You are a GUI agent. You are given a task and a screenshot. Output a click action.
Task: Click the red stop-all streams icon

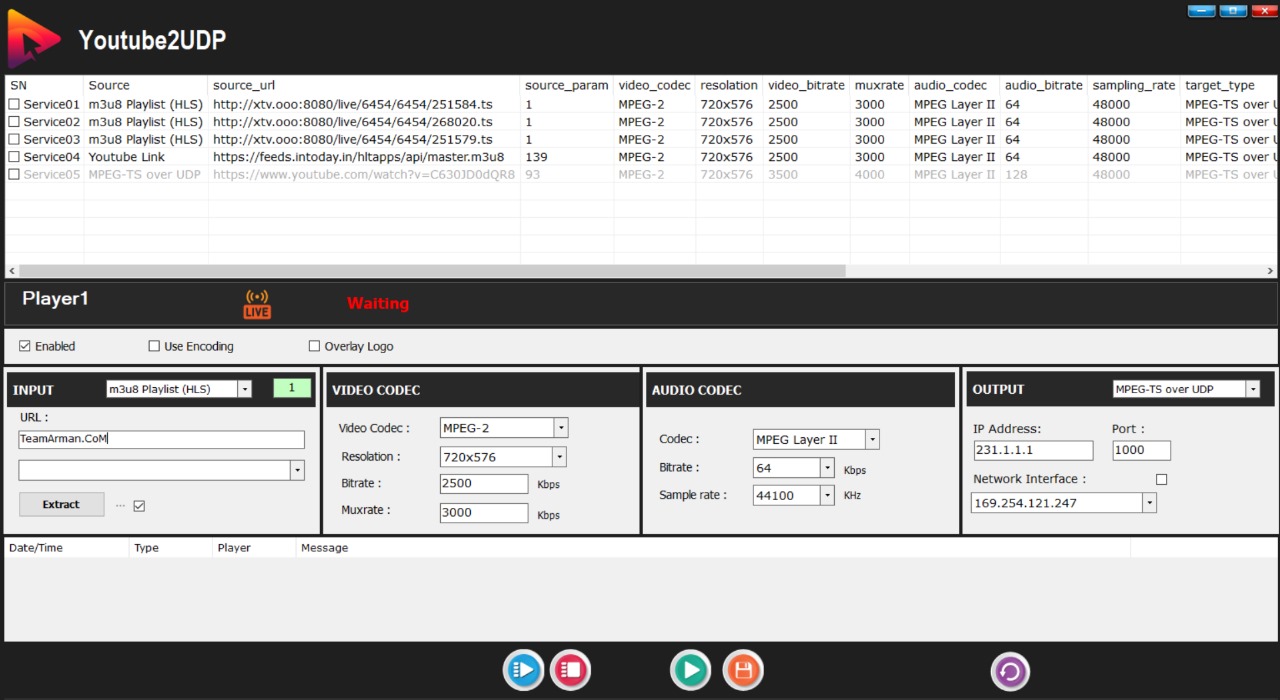click(x=570, y=670)
